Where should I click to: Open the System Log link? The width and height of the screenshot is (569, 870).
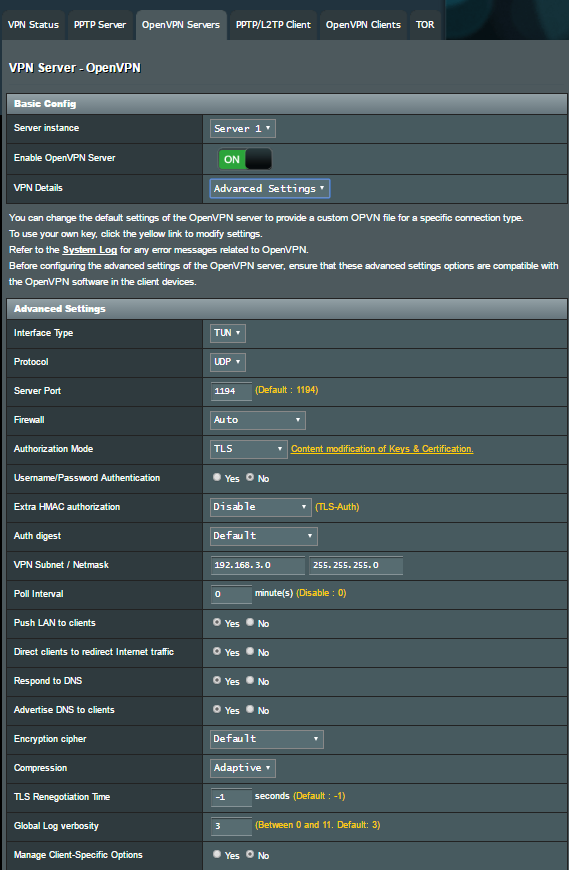pyautogui.click(x=90, y=250)
